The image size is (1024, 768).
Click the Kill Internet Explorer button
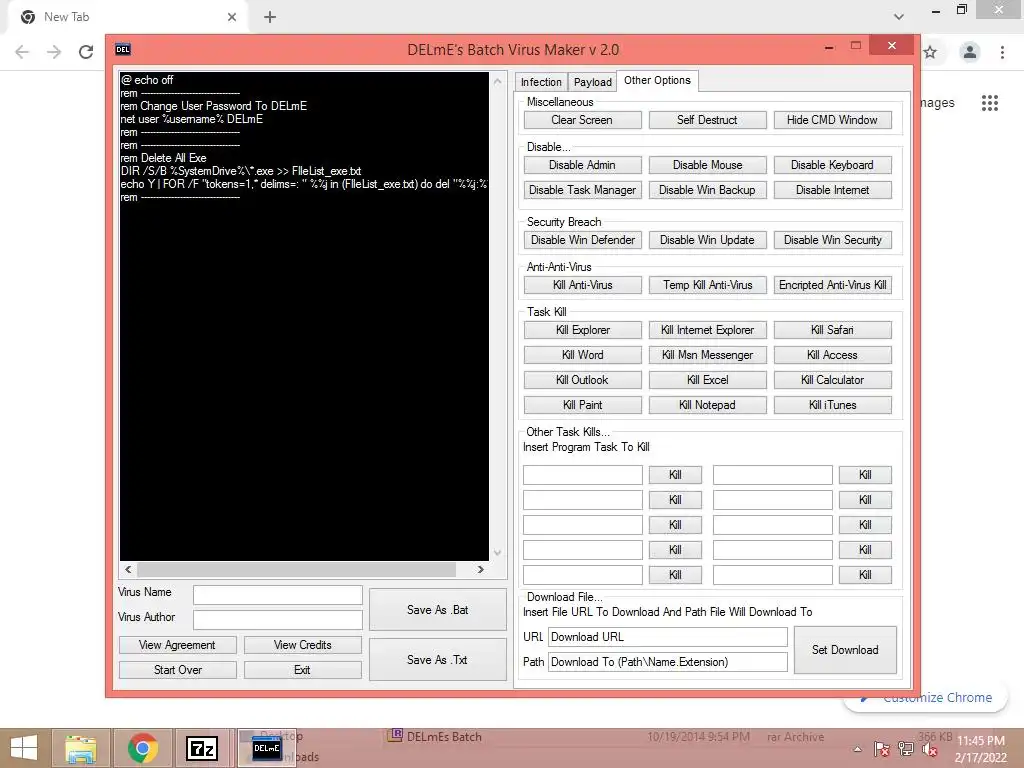707,330
